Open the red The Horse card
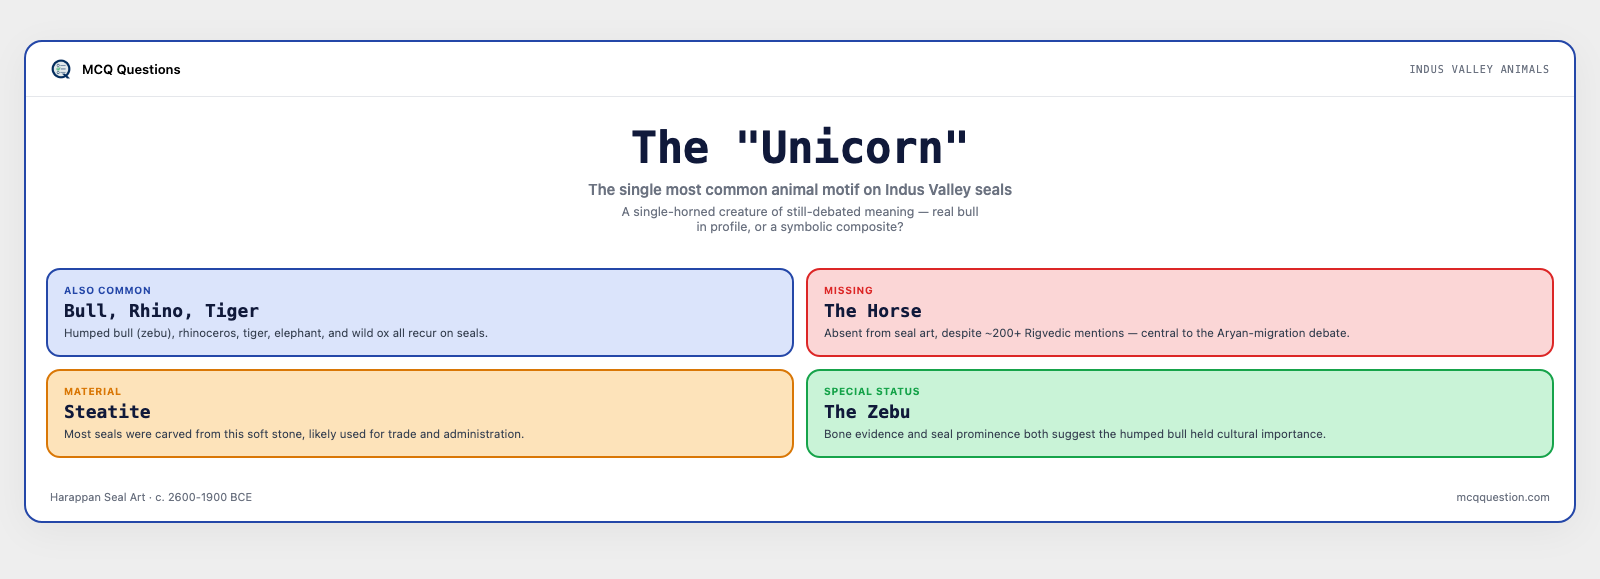Viewport: 1600px width, 579px height. [x=1180, y=312]
